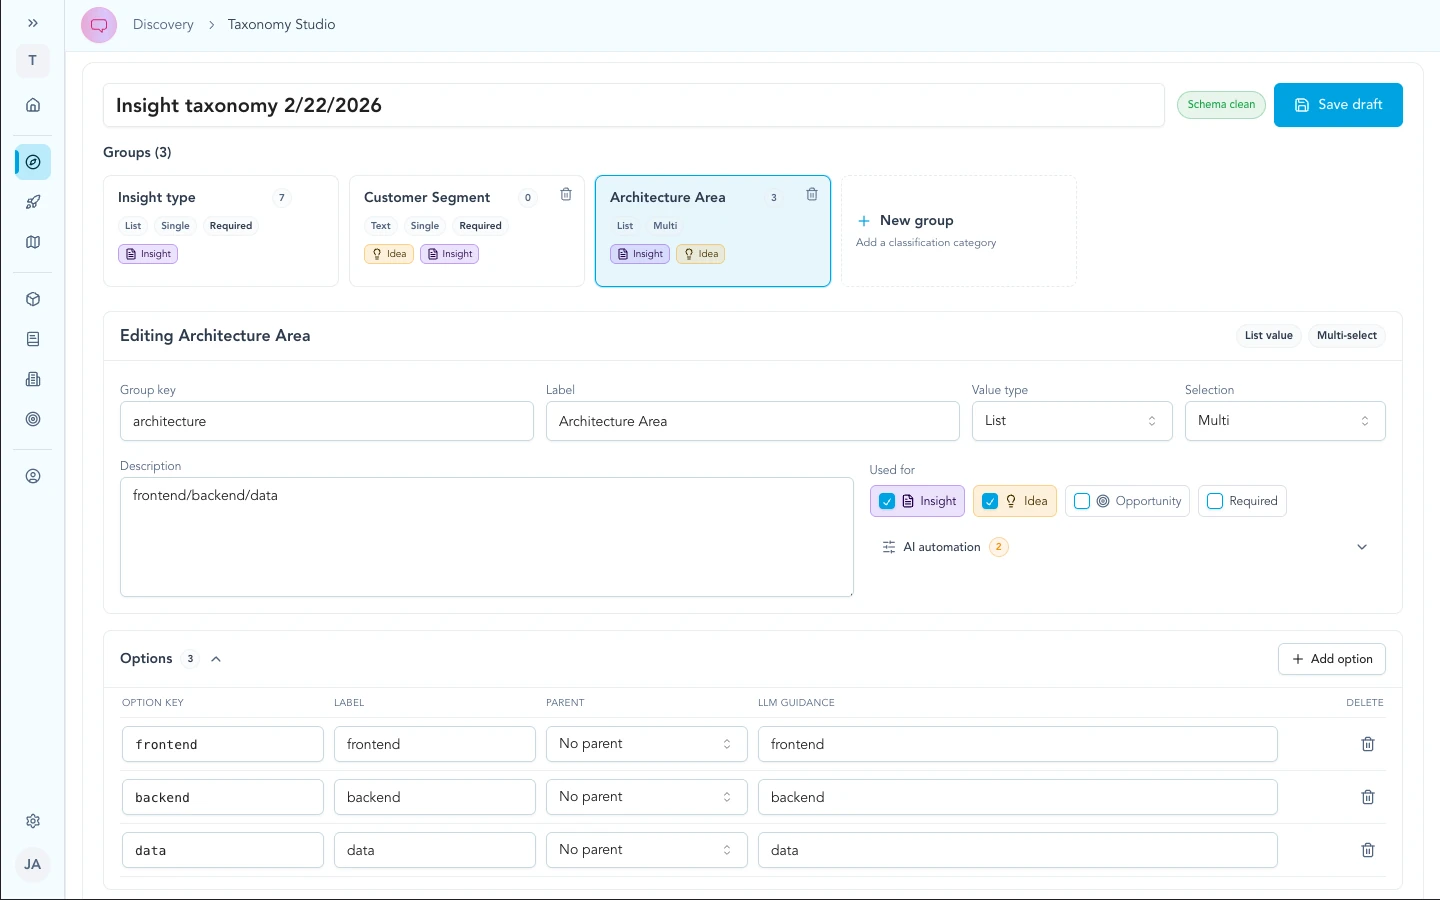Open the rocket launch icon in the sidebar

33,202
